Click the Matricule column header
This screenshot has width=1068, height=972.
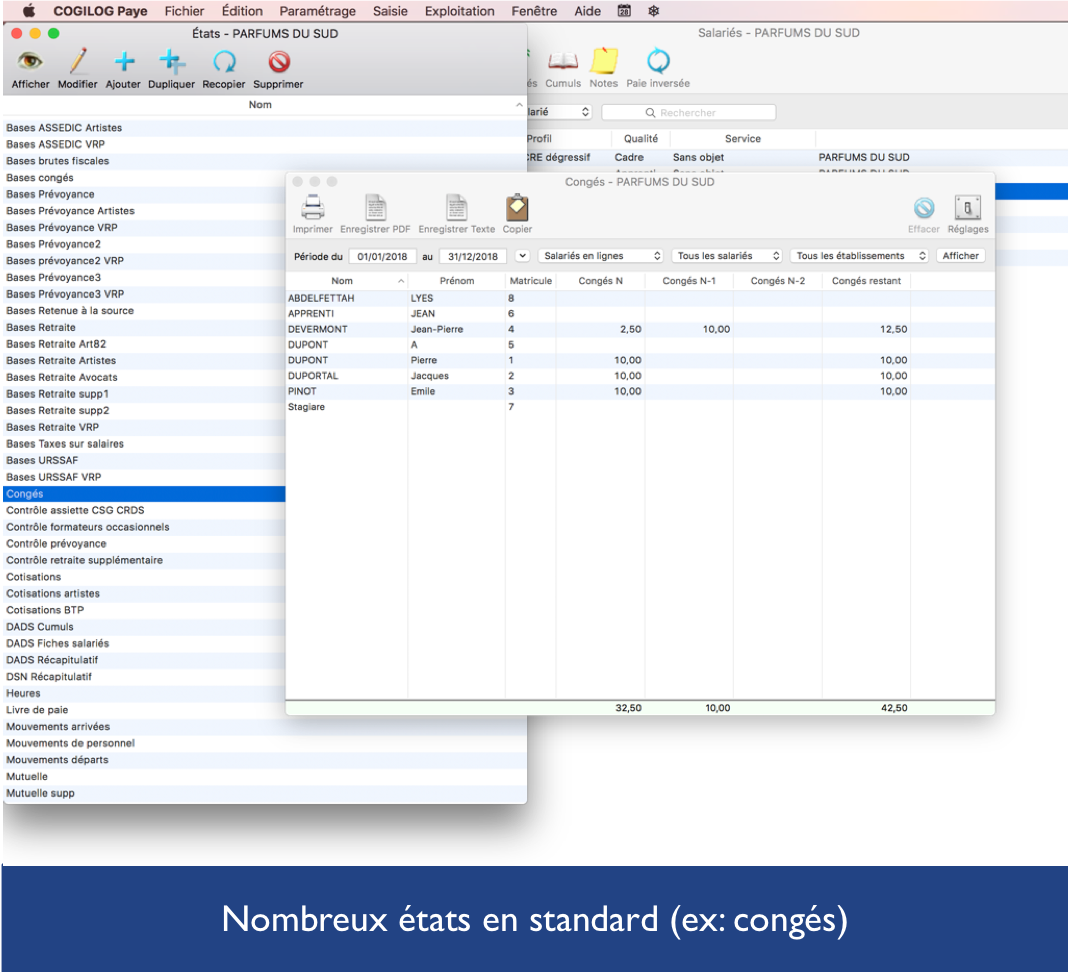(531, 281)
